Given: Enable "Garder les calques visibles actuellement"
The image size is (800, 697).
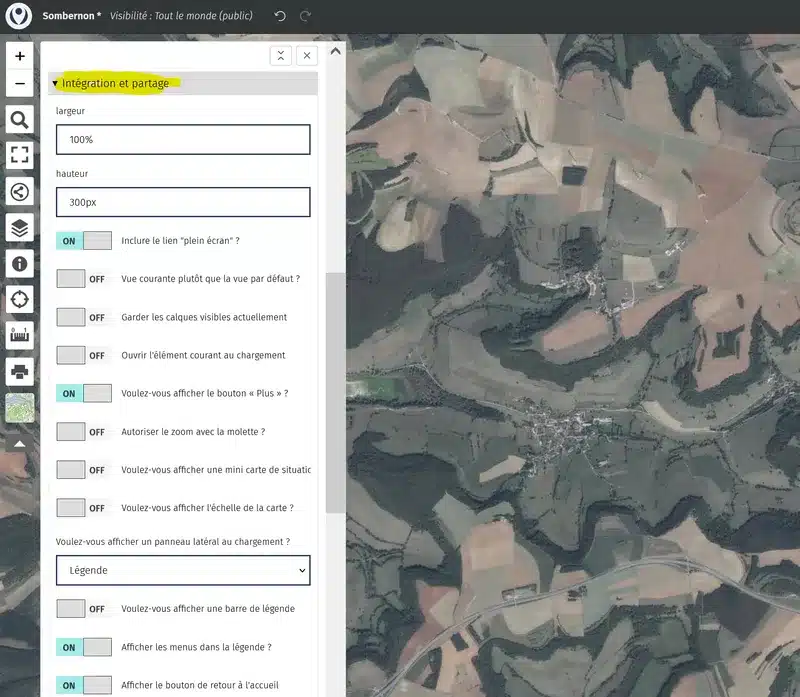Looking at the screenshot, I should point(84,317).
